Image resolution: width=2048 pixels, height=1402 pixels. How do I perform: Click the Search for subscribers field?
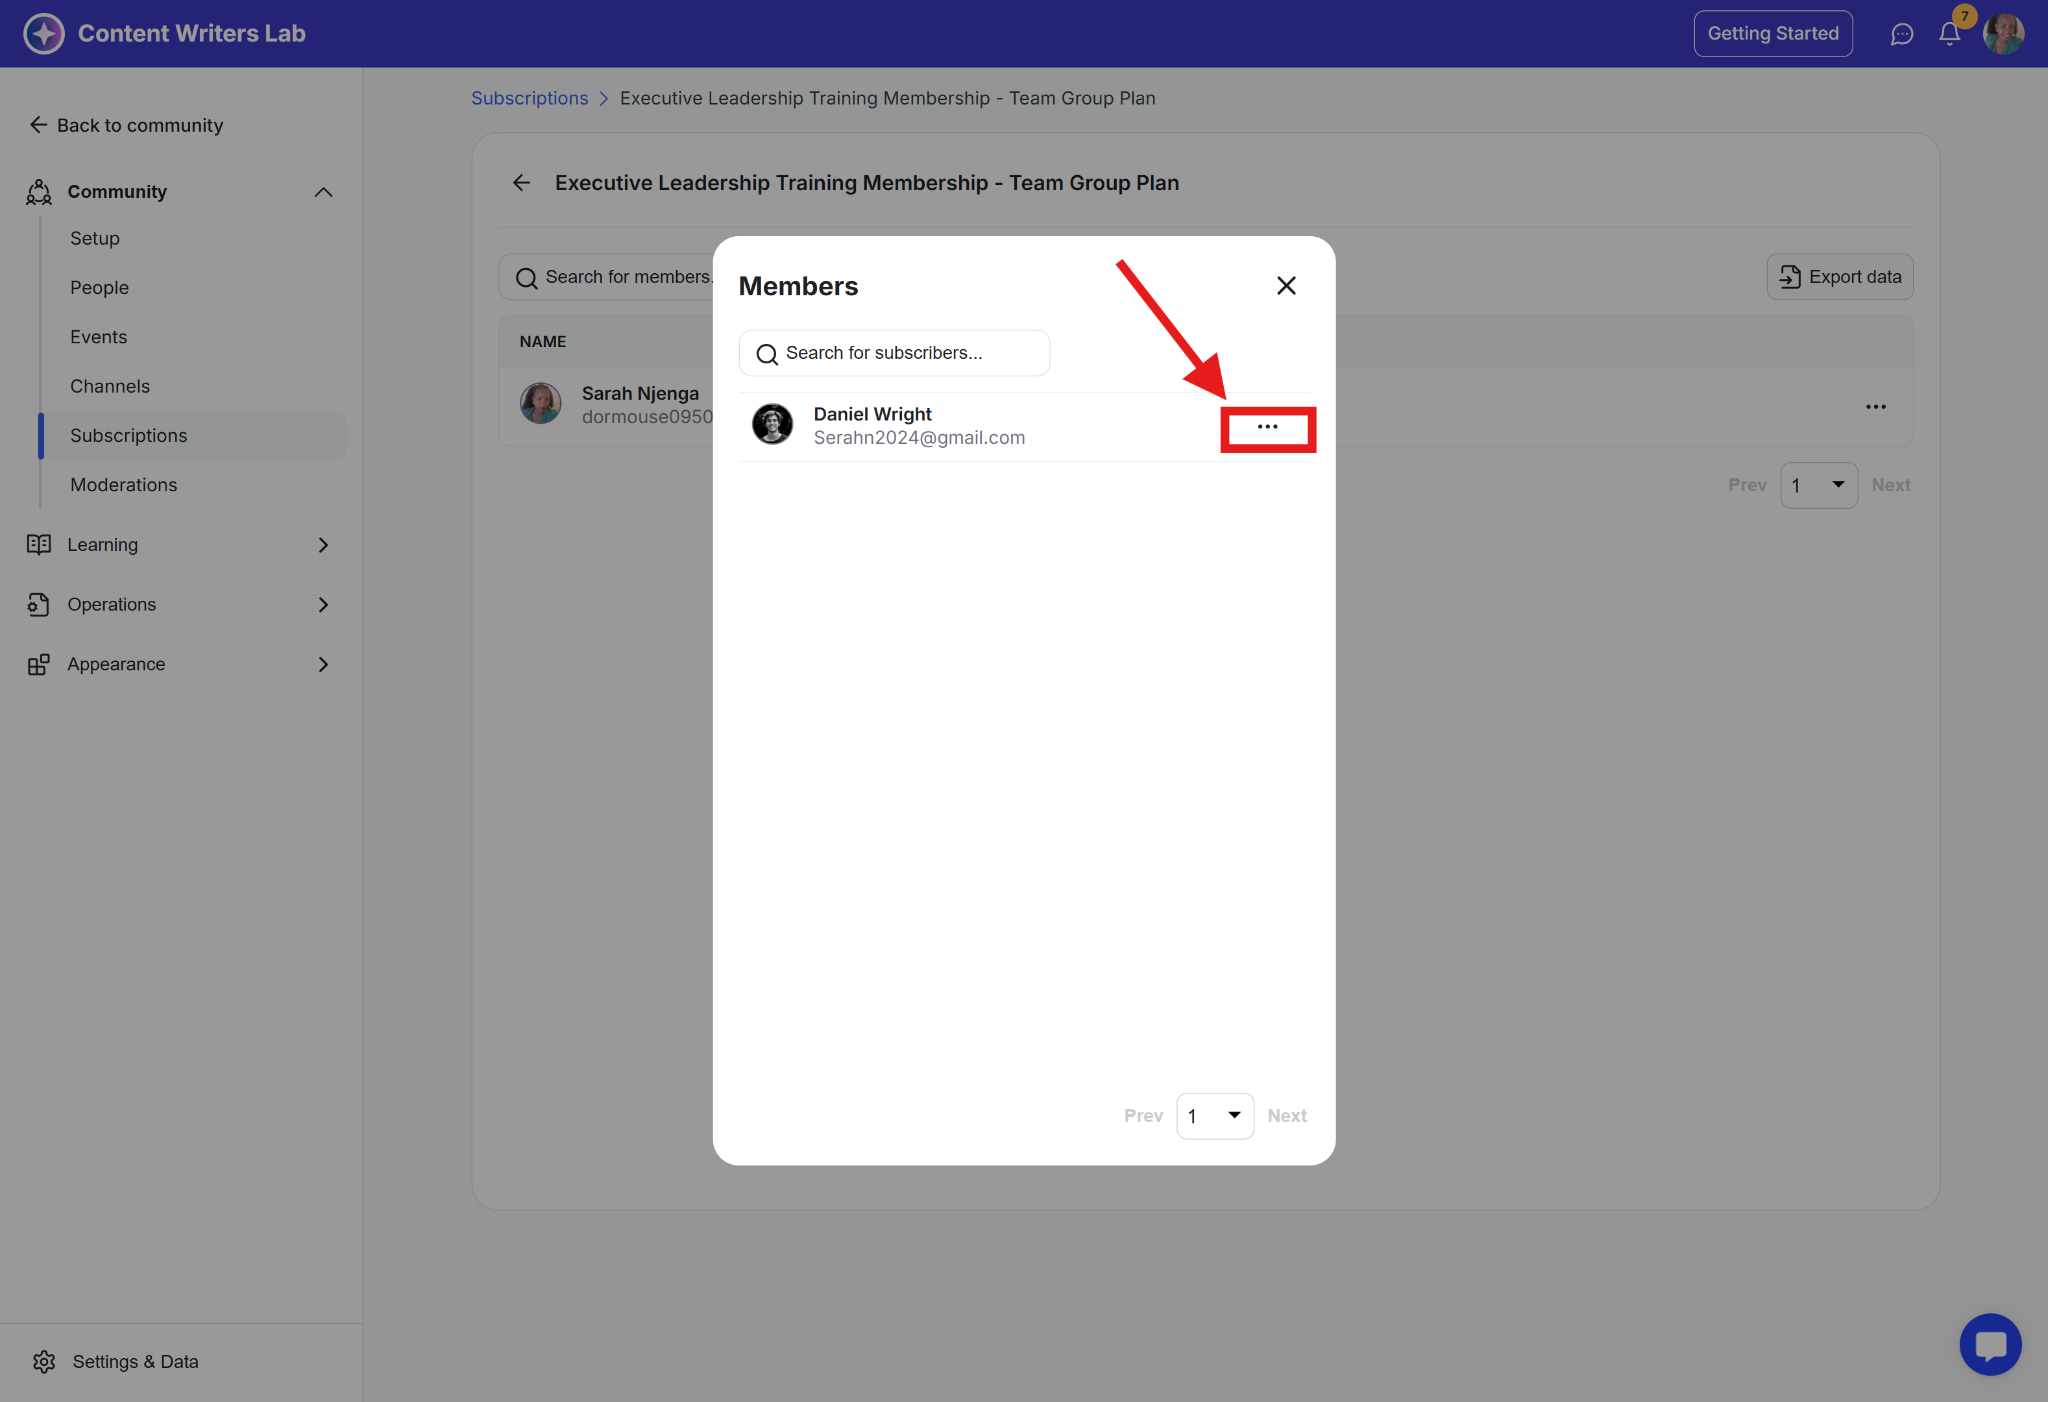coord(894,353)
